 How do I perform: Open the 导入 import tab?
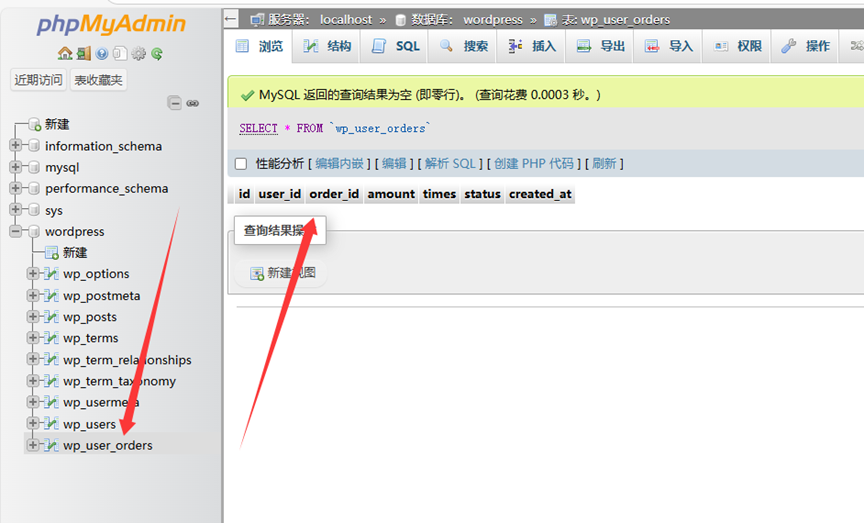(668, 46)
